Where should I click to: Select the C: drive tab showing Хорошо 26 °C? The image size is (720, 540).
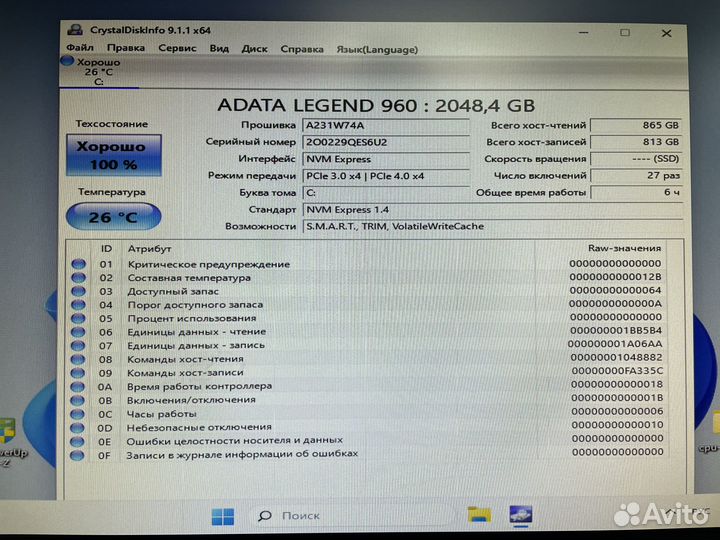pos(99,72)
